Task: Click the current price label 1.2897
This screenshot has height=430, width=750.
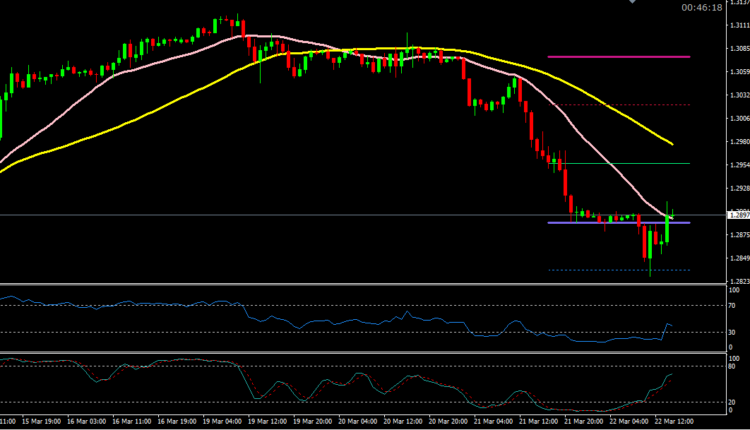Action: [737, 216]
